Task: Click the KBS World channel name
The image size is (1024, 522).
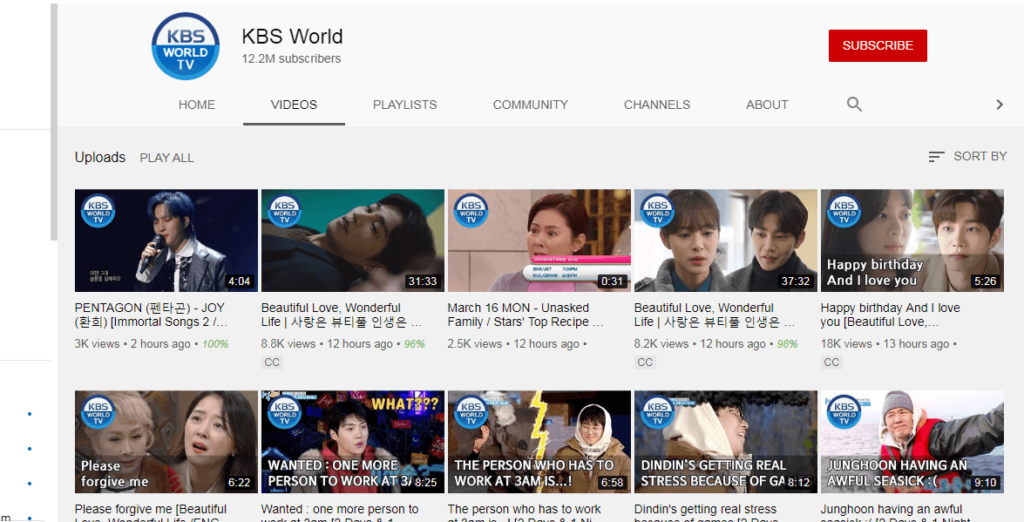Action: (292, 37)
